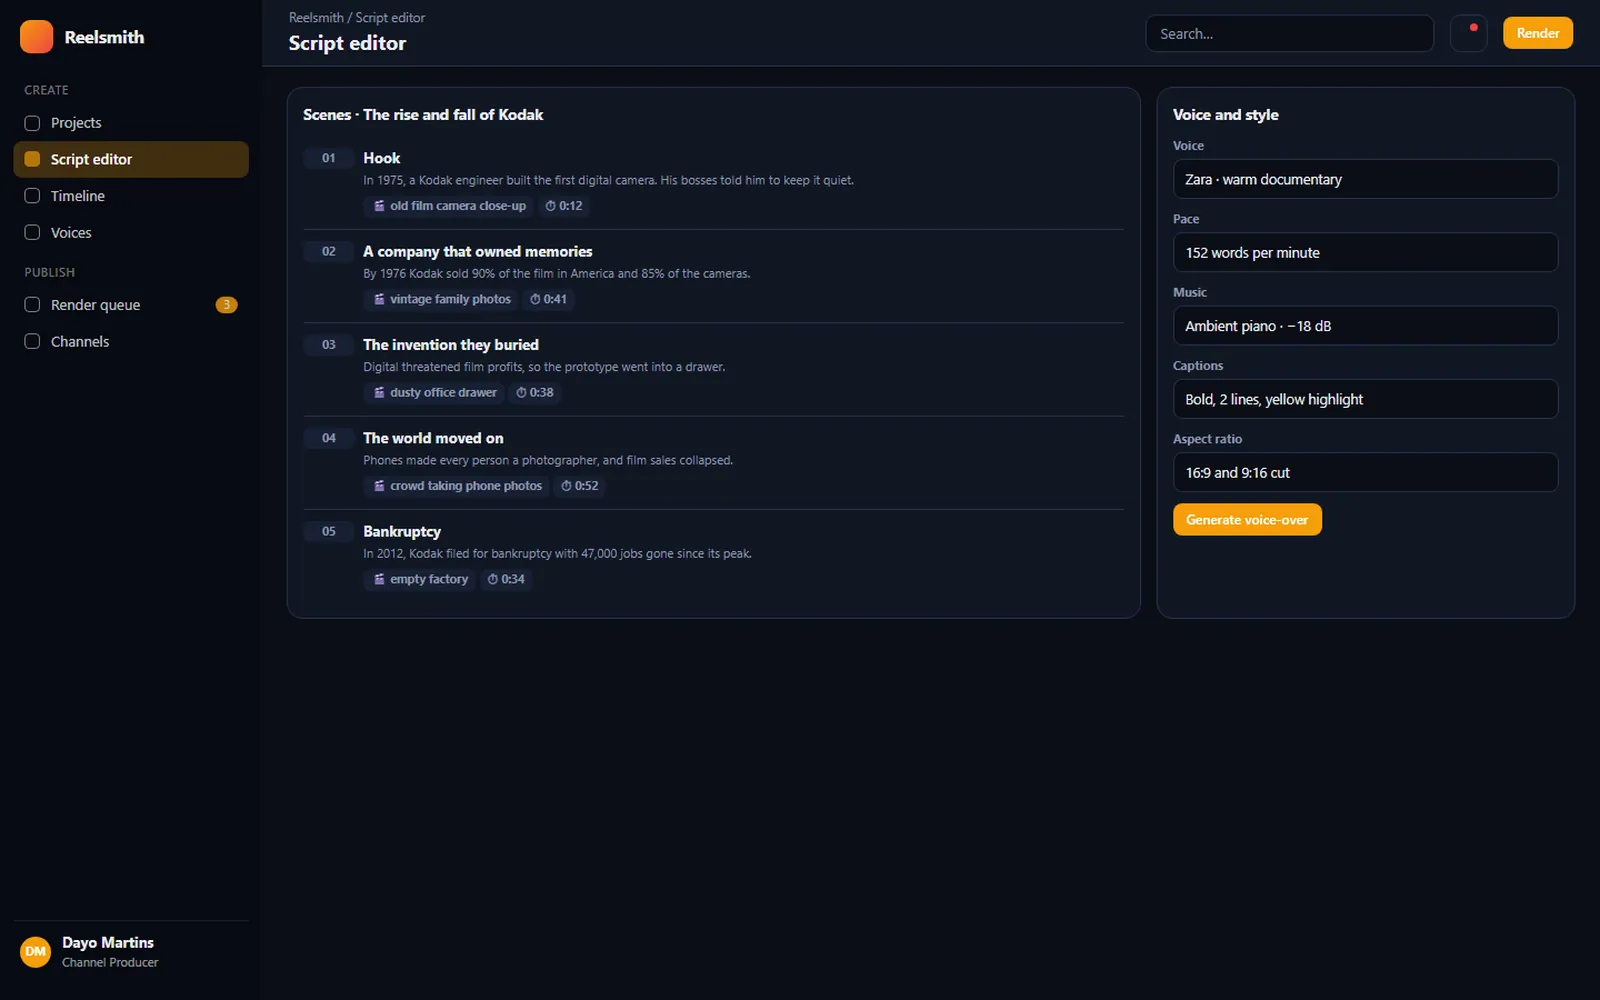Click the Render queue sidebar icon
The image size is (1600, 1000).
pyautogui.click(x=32, y=305)
